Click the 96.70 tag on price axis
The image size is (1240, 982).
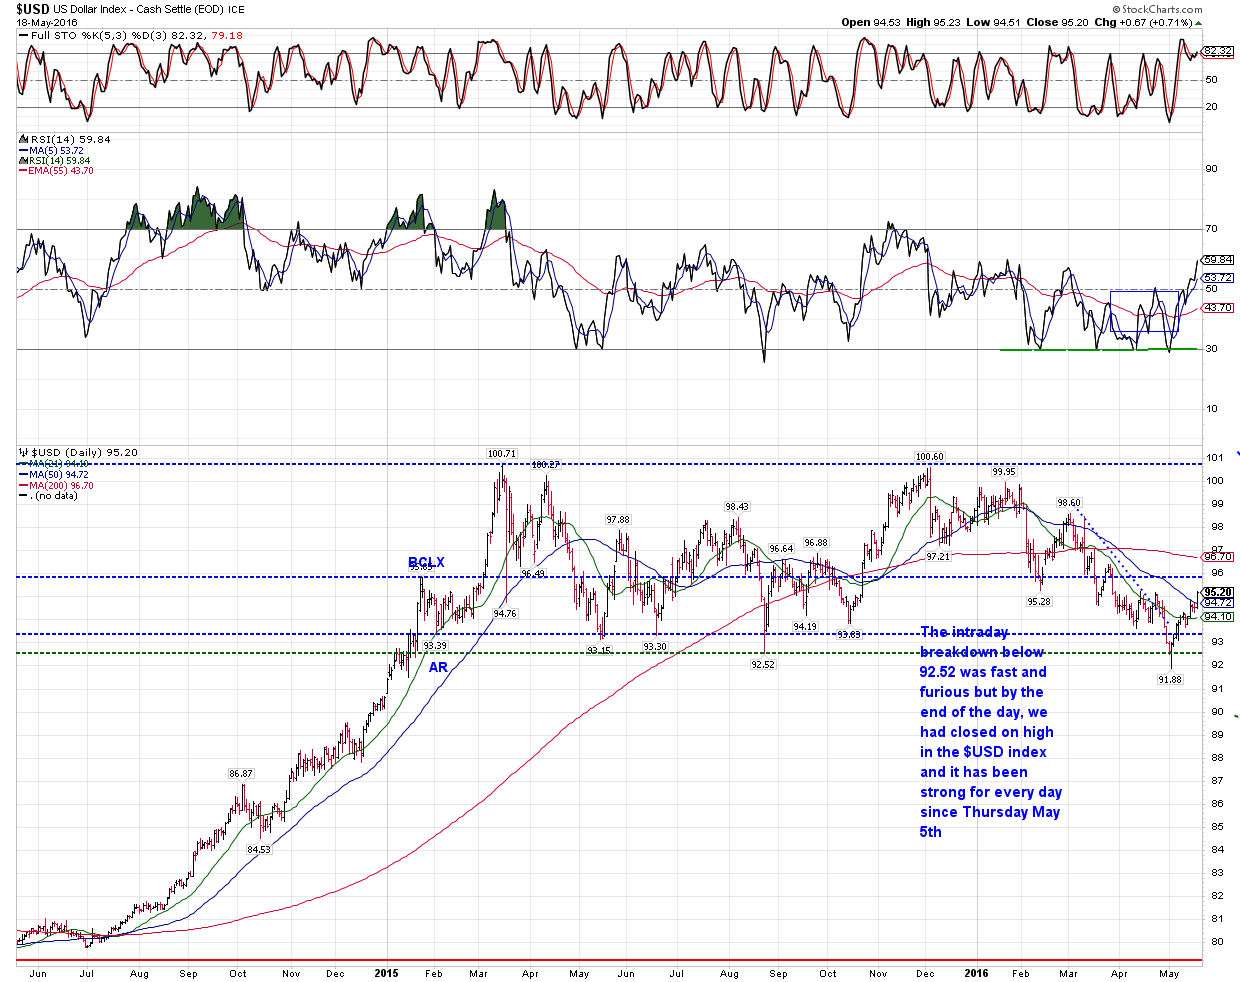(1218, 557)
